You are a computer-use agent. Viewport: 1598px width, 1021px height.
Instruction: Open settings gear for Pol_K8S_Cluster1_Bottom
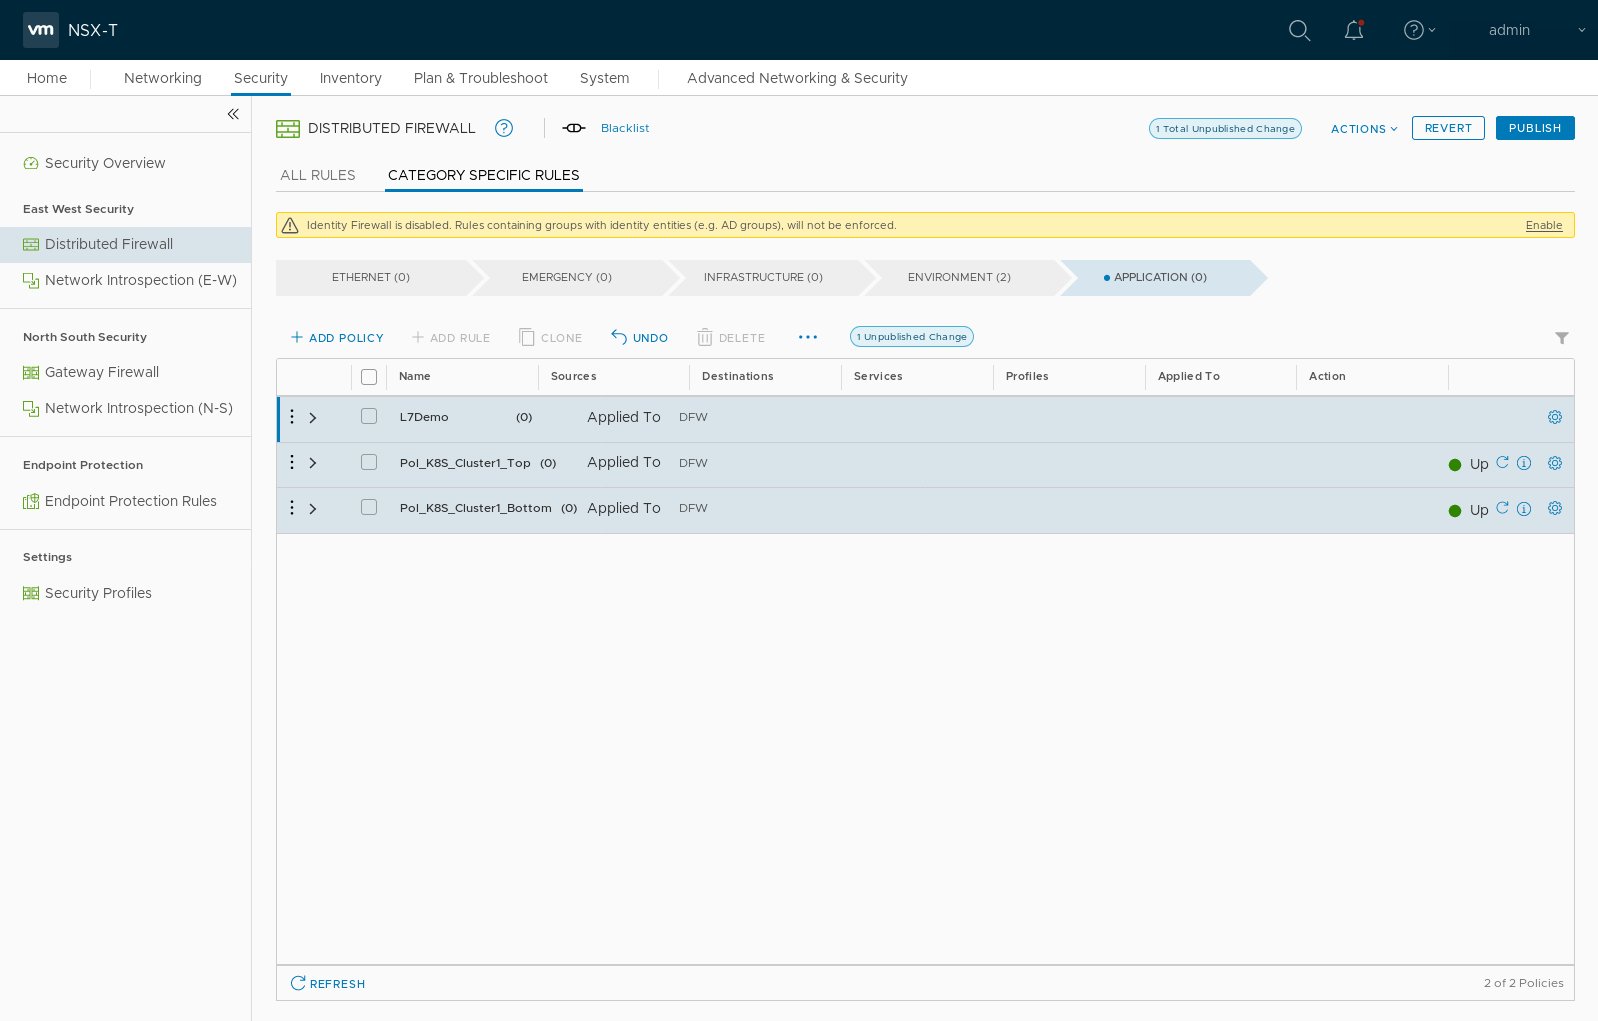click(x=1555, y=508)
